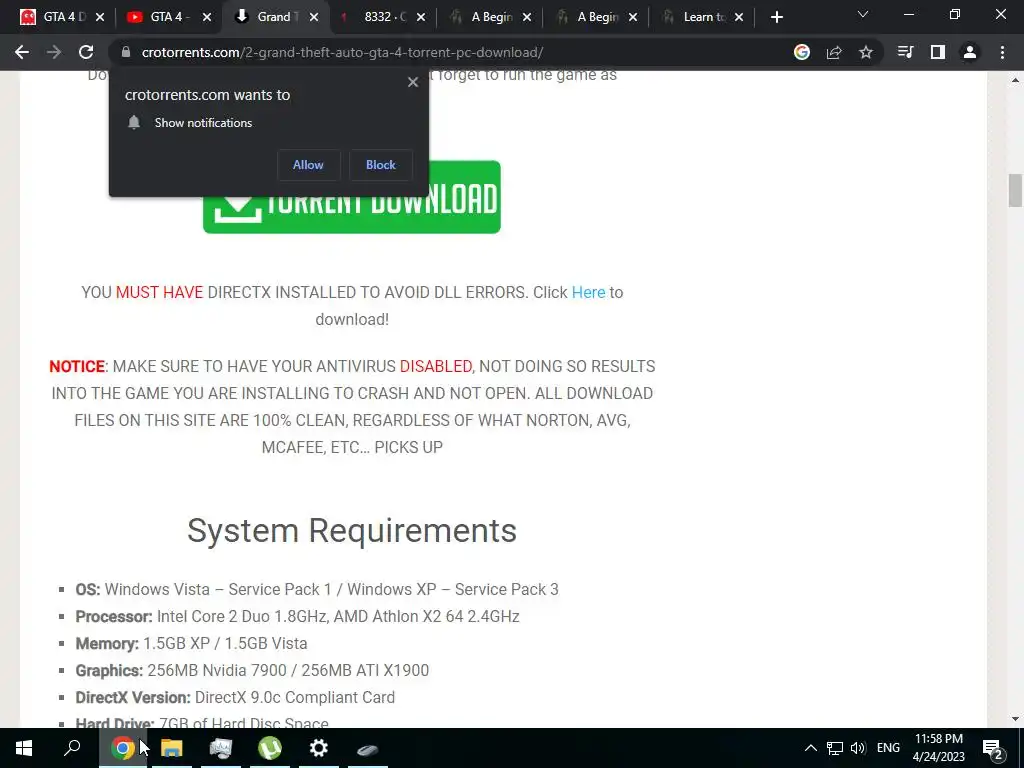The image size is (1024, 768).
Task: Open the uTorrent taskbar app
Action: point(270,748)
